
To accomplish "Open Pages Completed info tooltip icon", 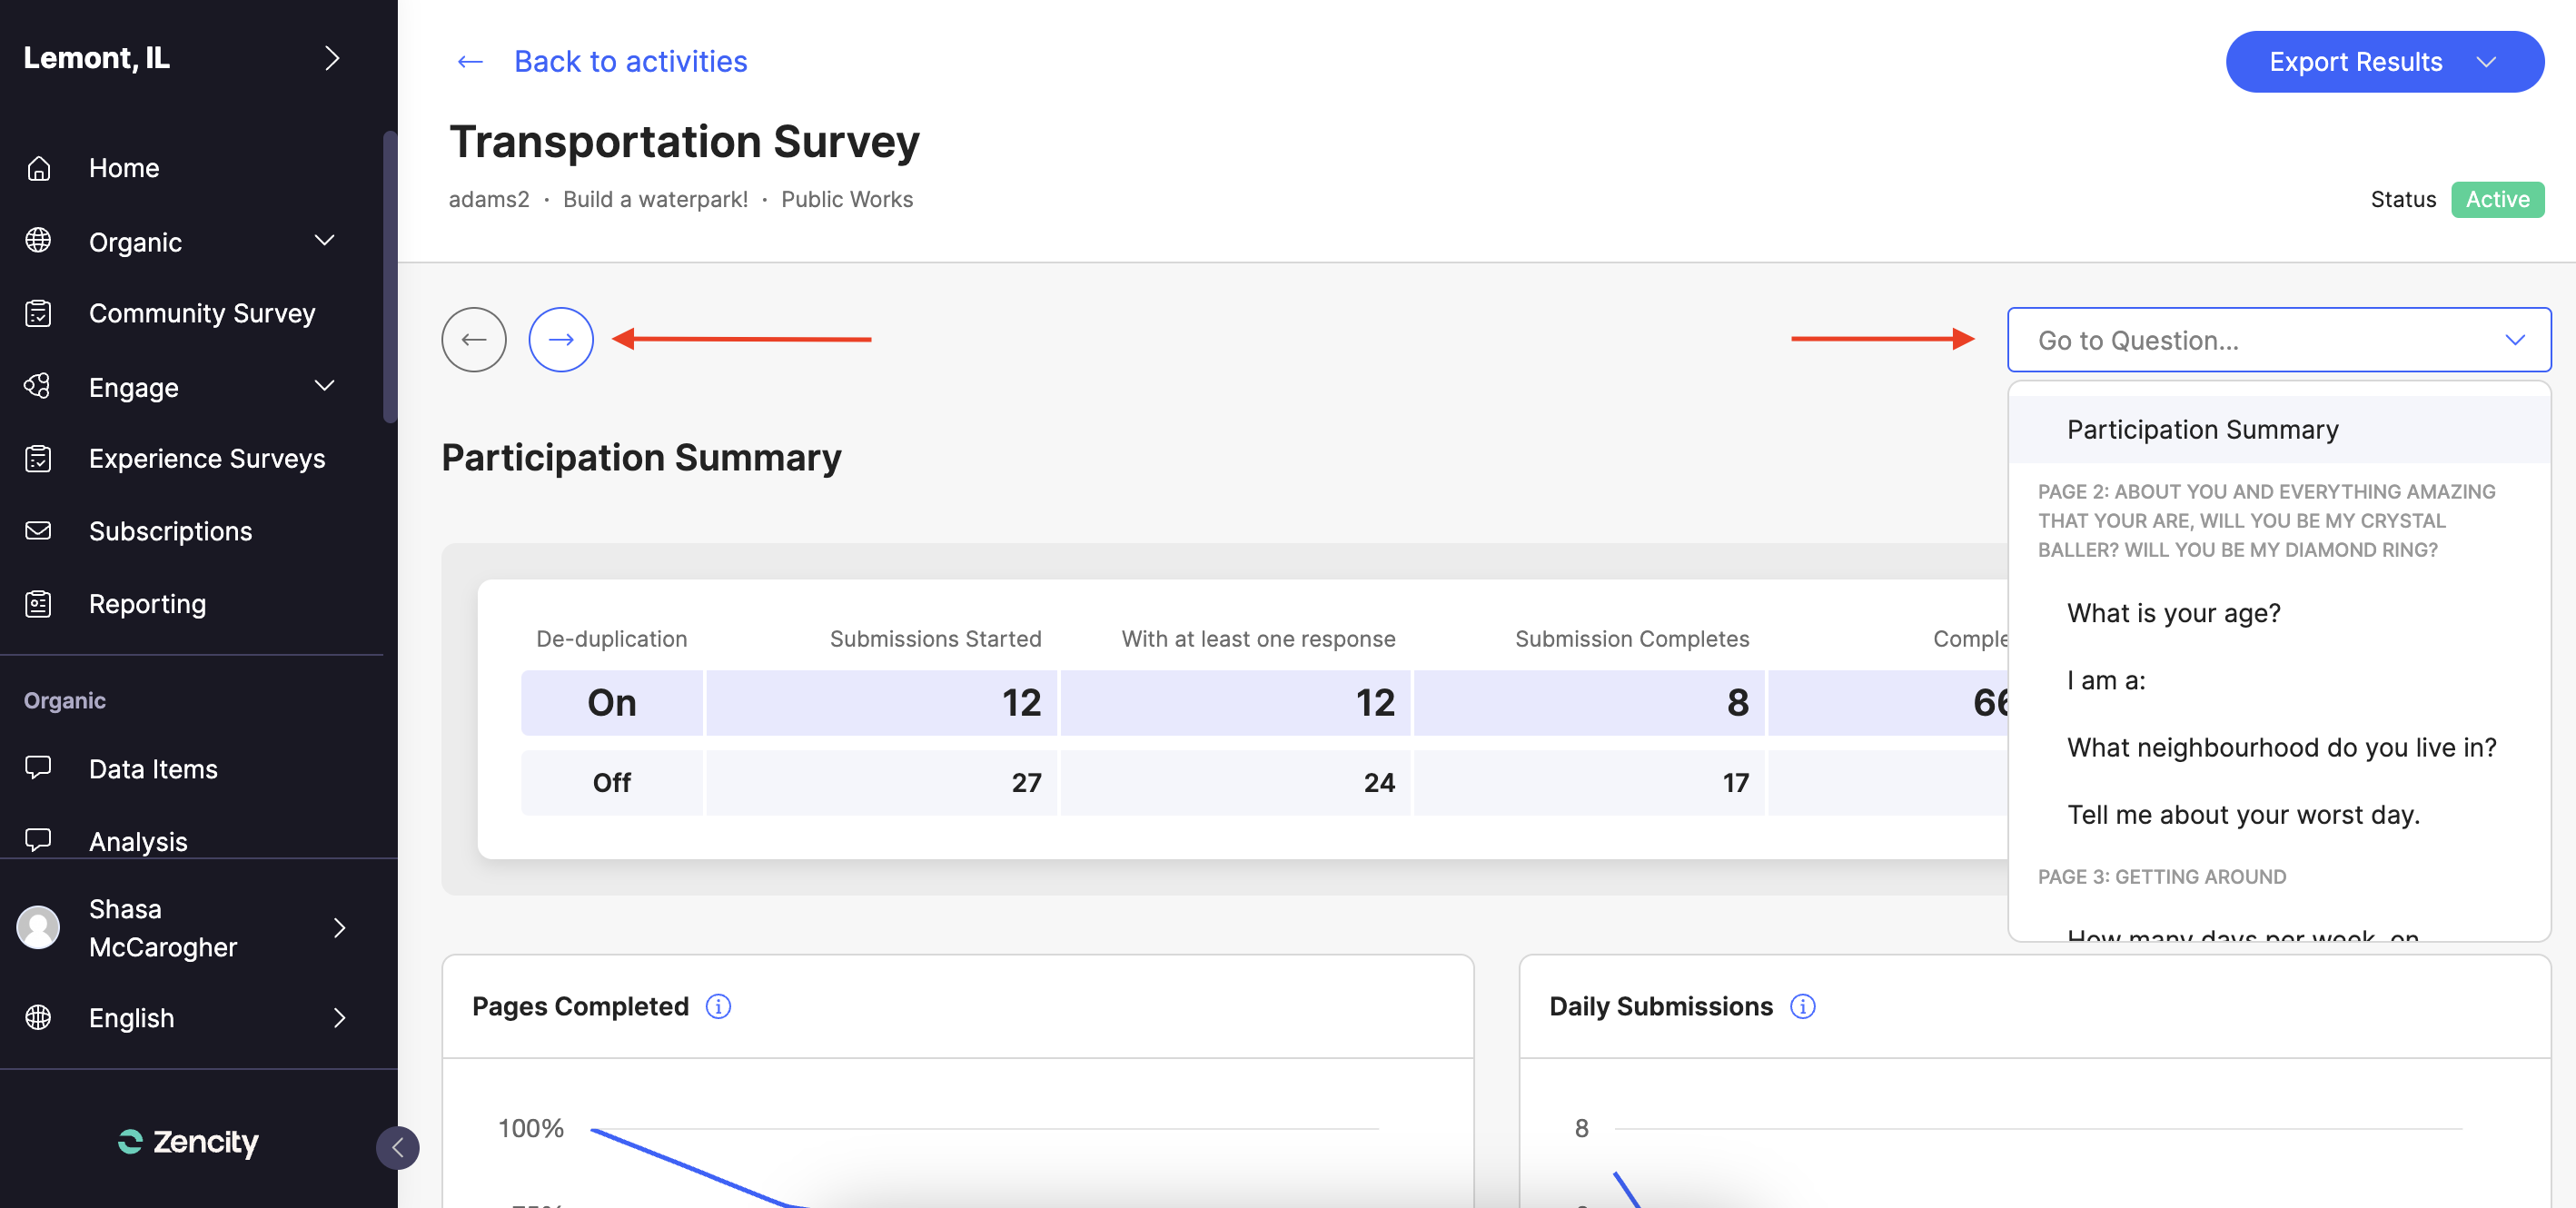I will [x=718, y=1006].
